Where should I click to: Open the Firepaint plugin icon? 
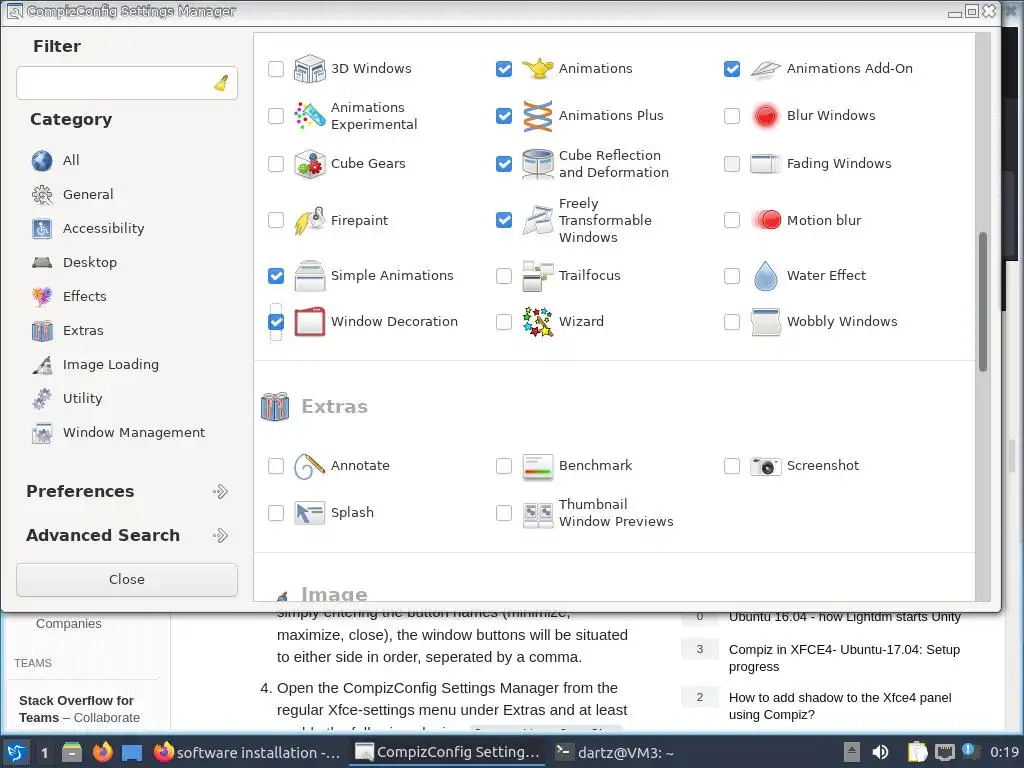pos(310,221)
